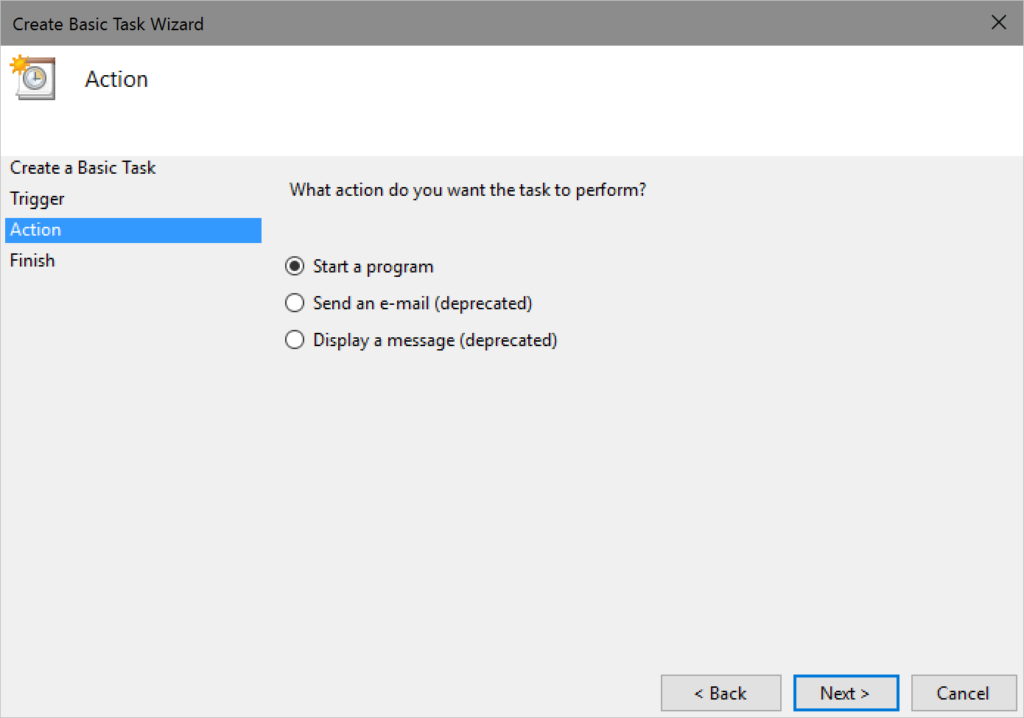Click the 'Send an e-mail (deprecated)' label text
Viewport: 1024px width, 718px height.
pos(422,303)
